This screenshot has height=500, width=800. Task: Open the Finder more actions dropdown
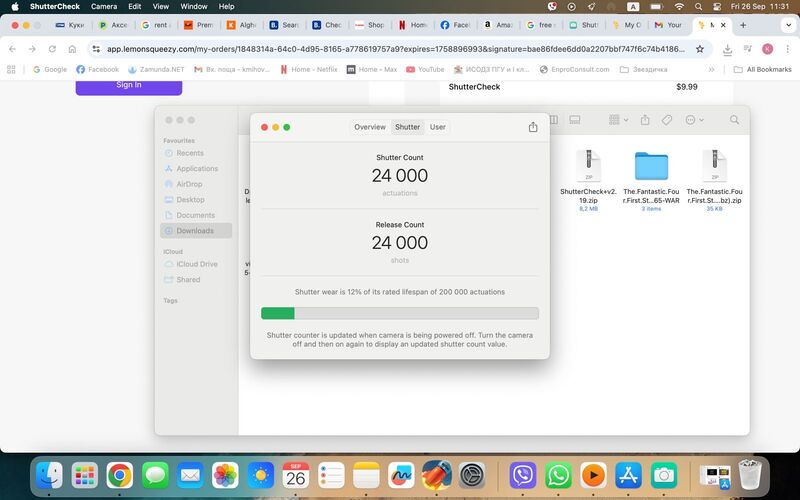click(693, 120)
